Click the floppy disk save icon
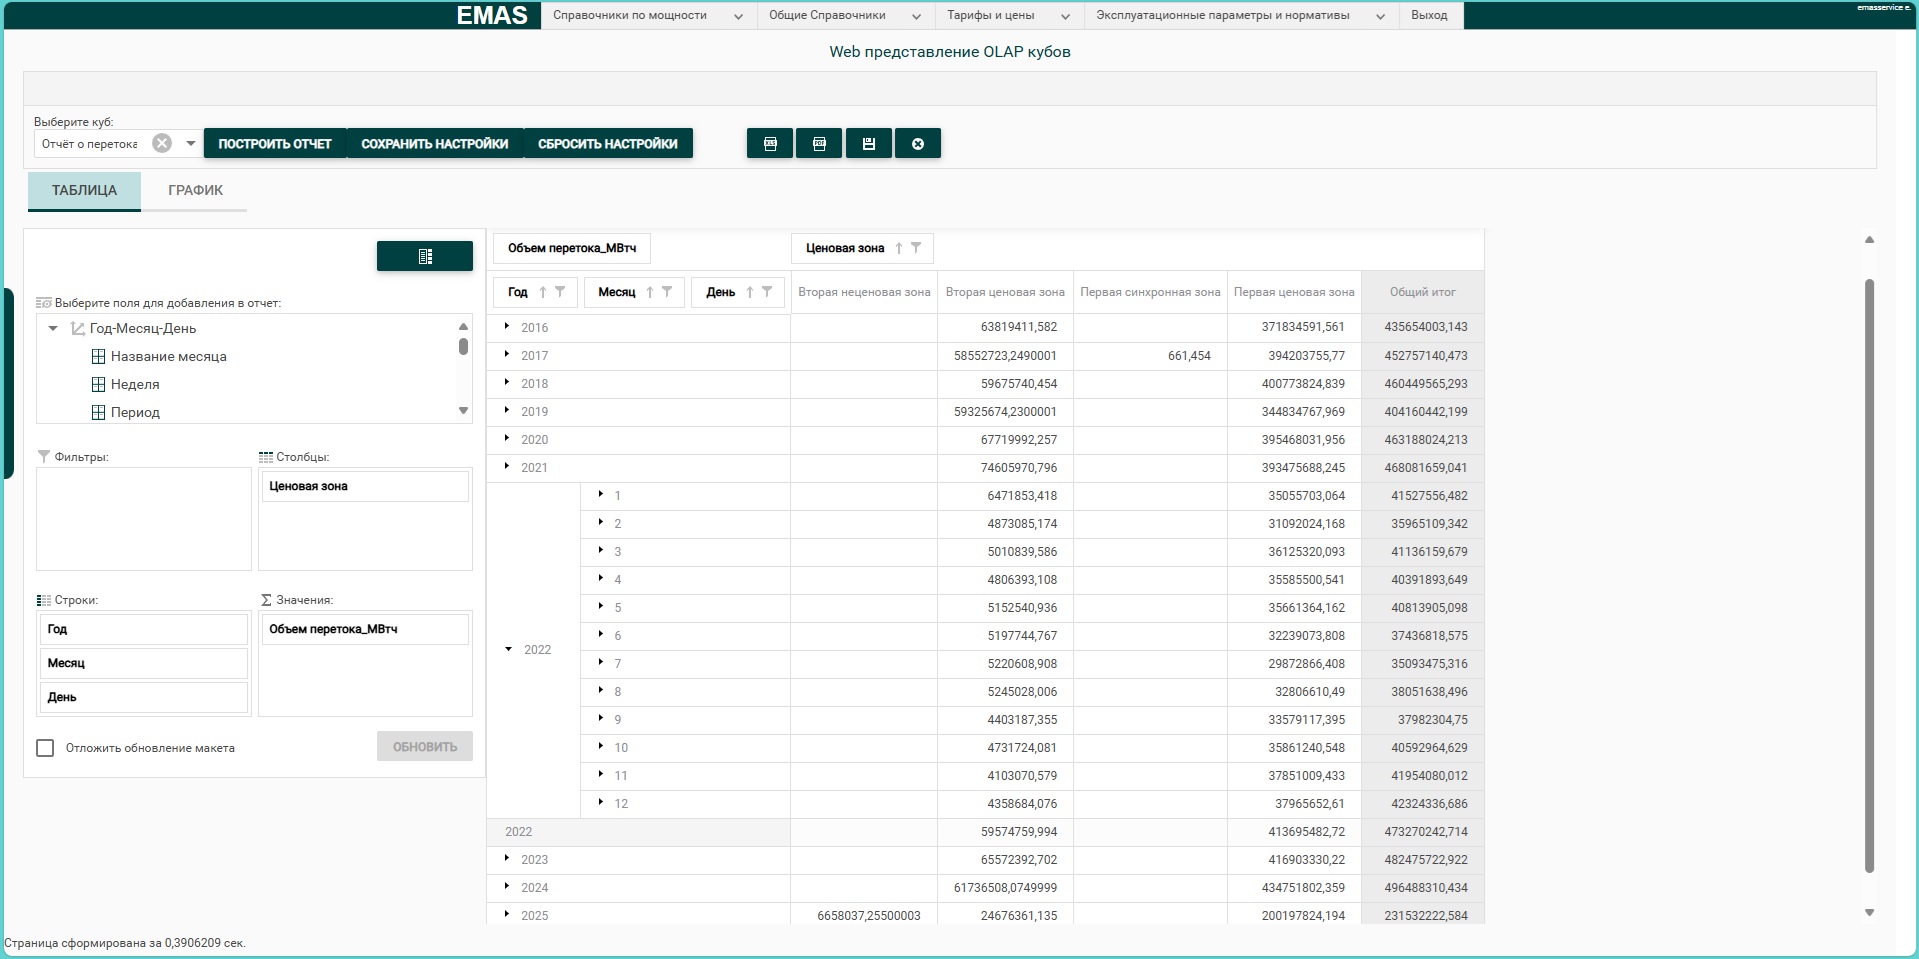This screenshot has width=1919, height=959. click(868, 144)
